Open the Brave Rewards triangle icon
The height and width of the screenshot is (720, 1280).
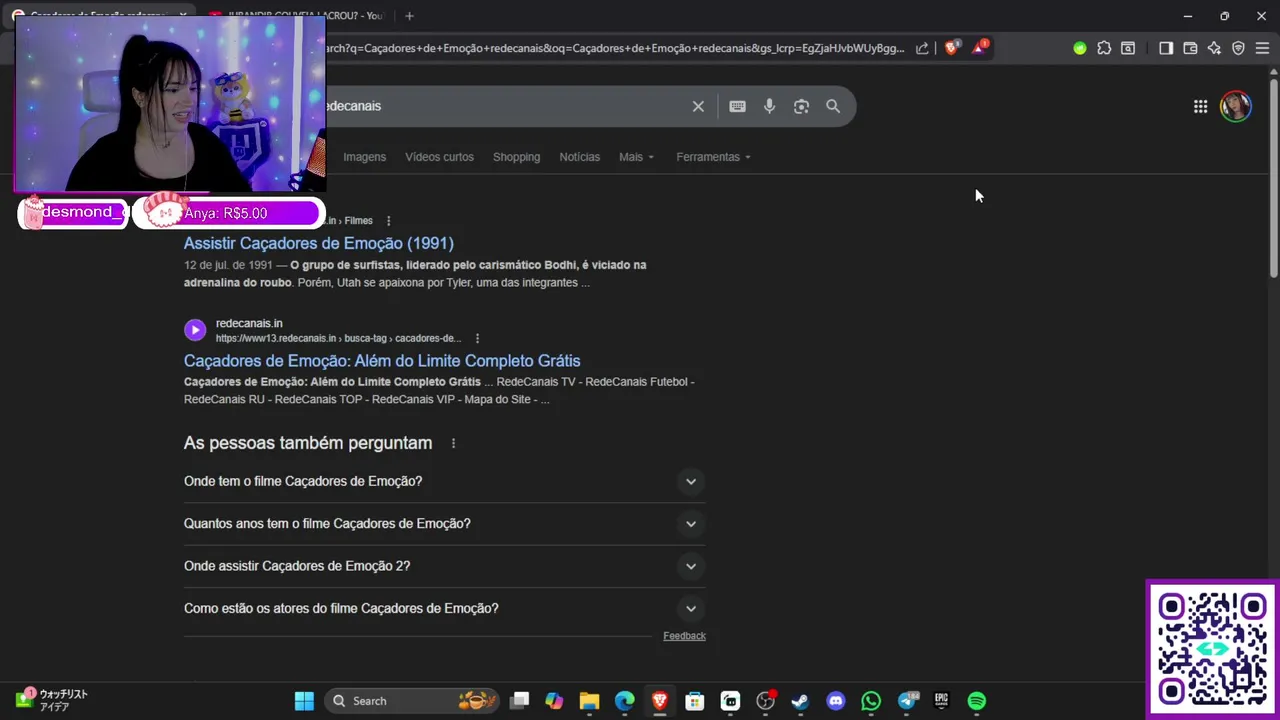[x=979, y=48]
